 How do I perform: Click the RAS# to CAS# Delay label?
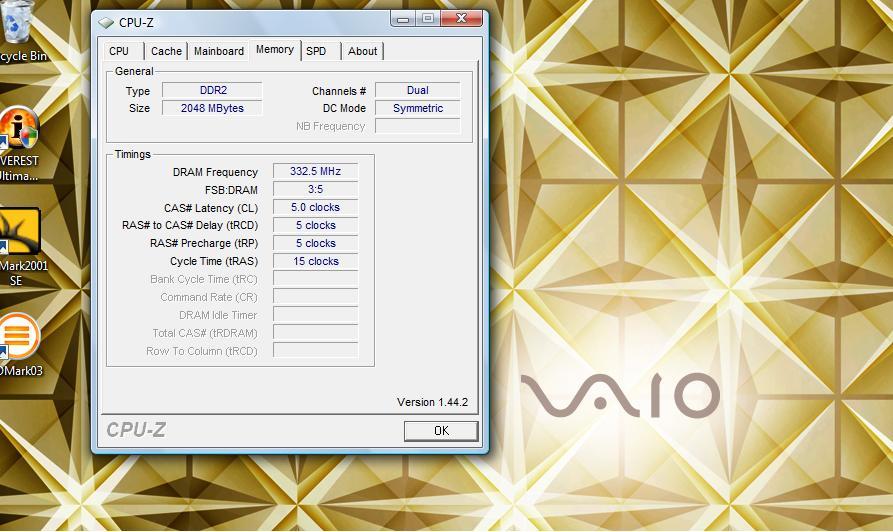point(190,226)
